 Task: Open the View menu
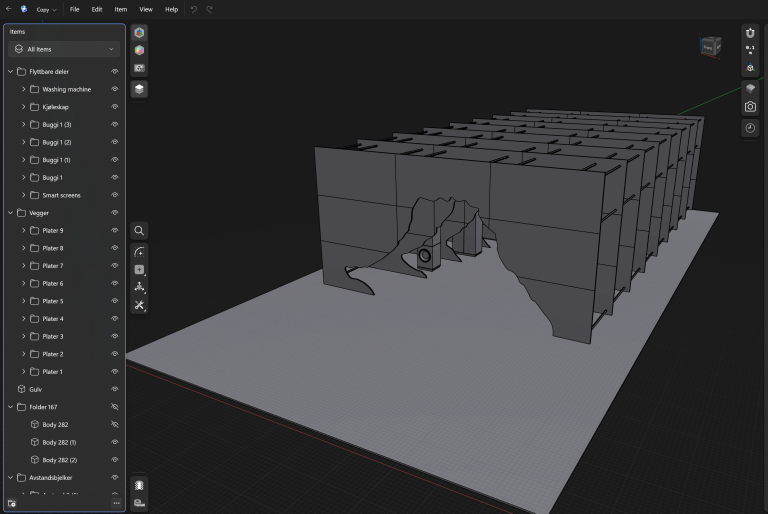point(146,9)
